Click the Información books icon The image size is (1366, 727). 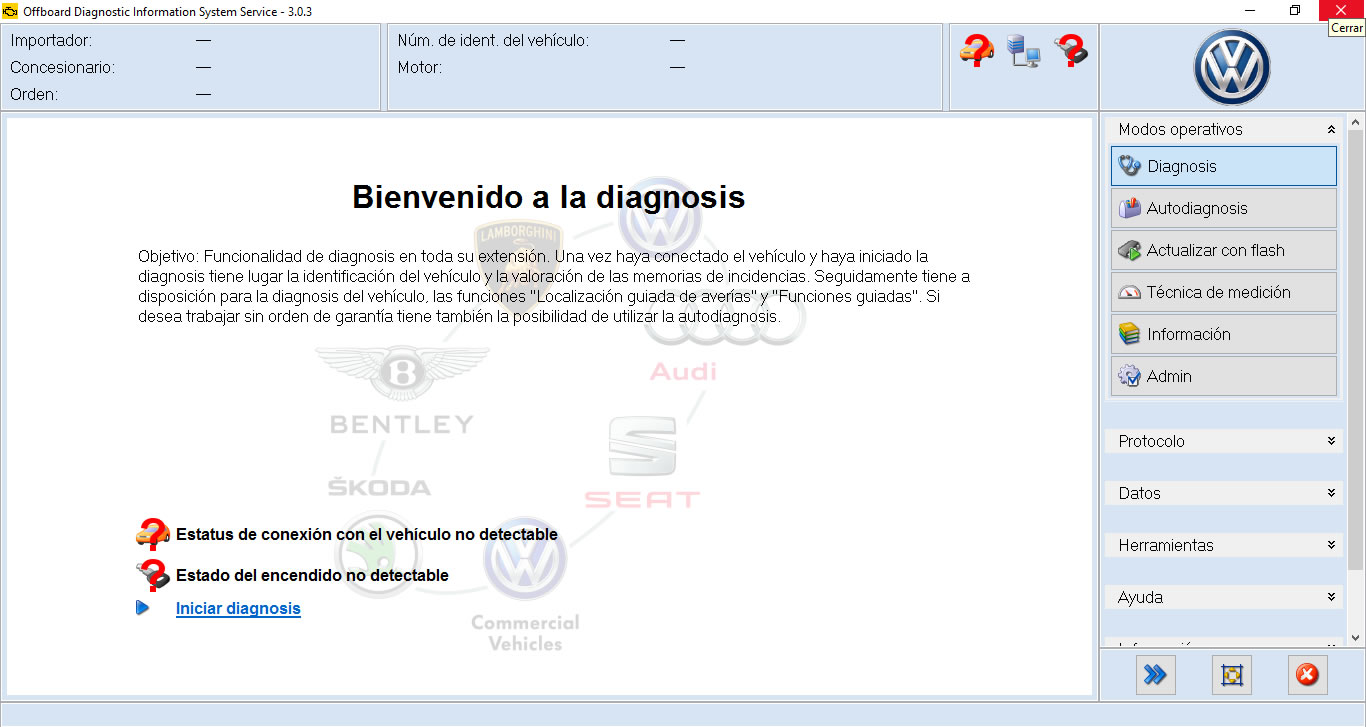[x=1129, y=334]
